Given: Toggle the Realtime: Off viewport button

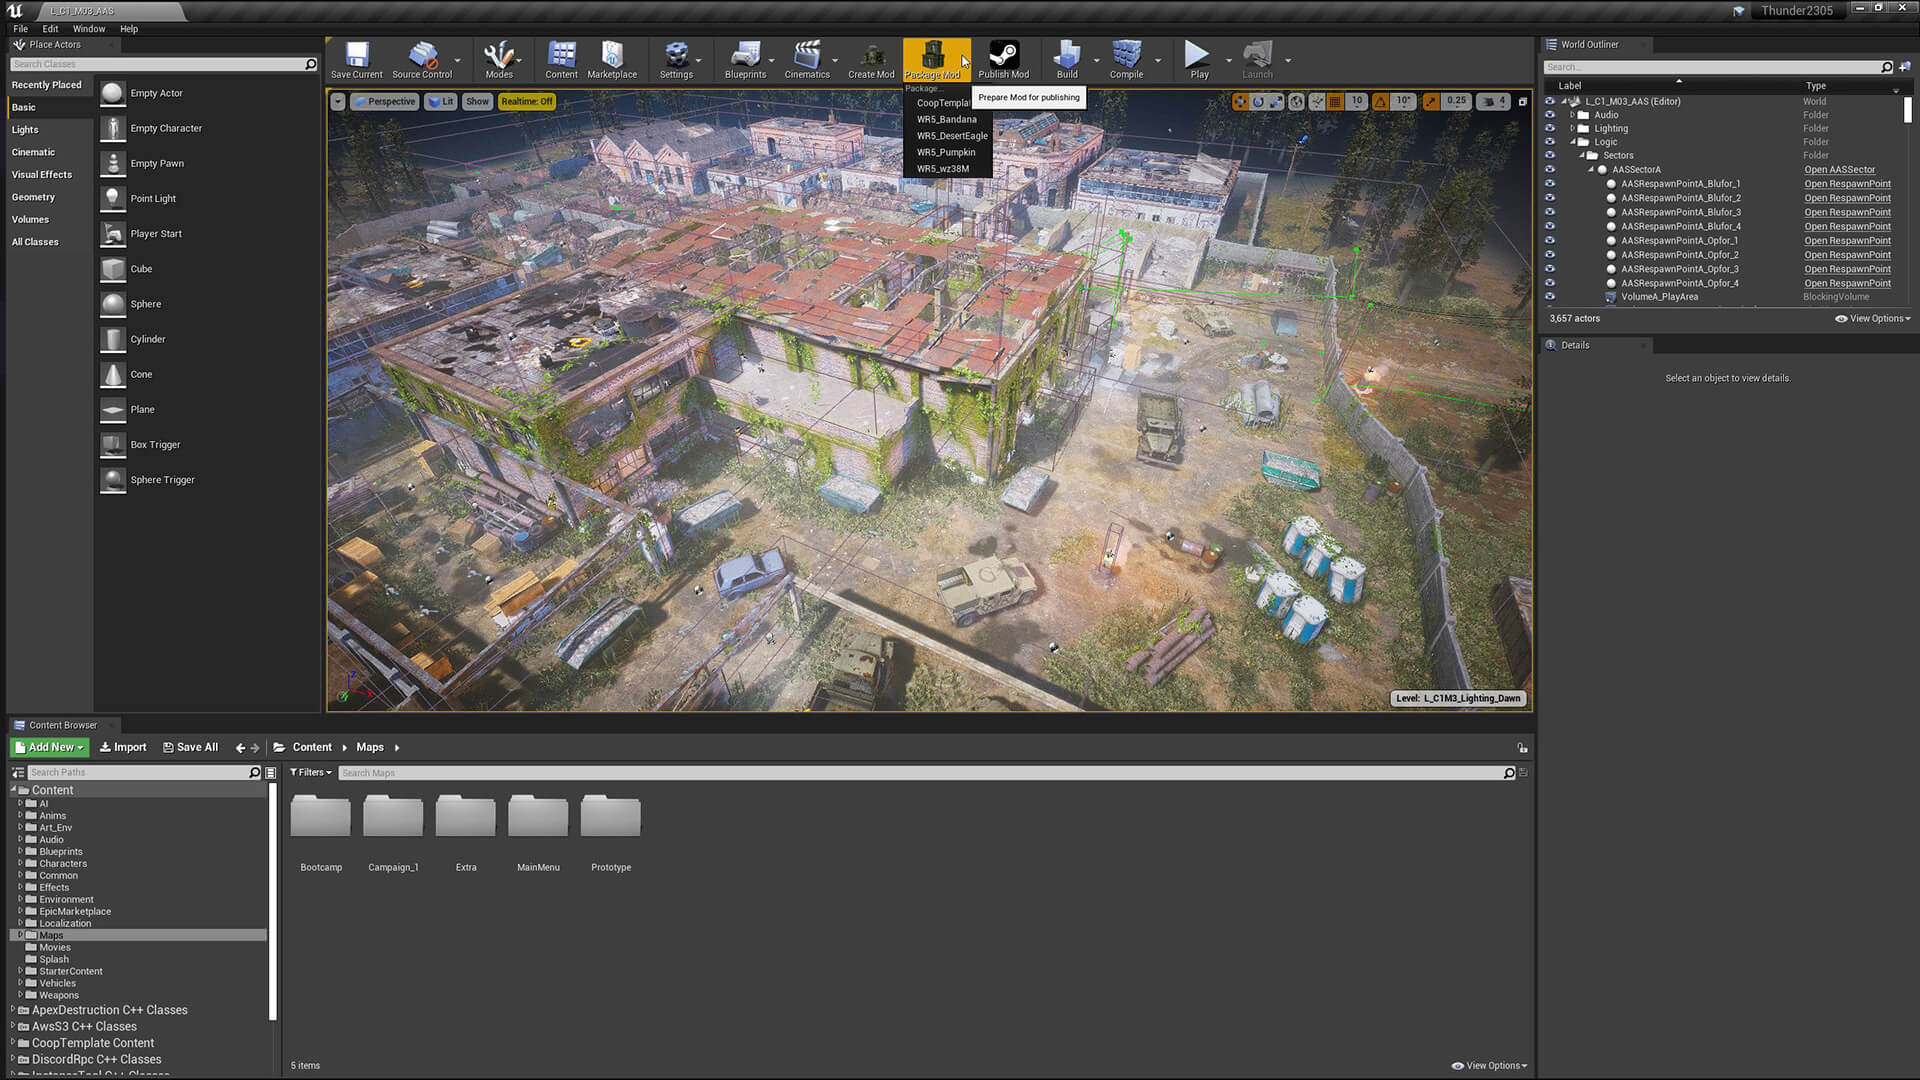Looking at the screenshot, I should point(527,101).
